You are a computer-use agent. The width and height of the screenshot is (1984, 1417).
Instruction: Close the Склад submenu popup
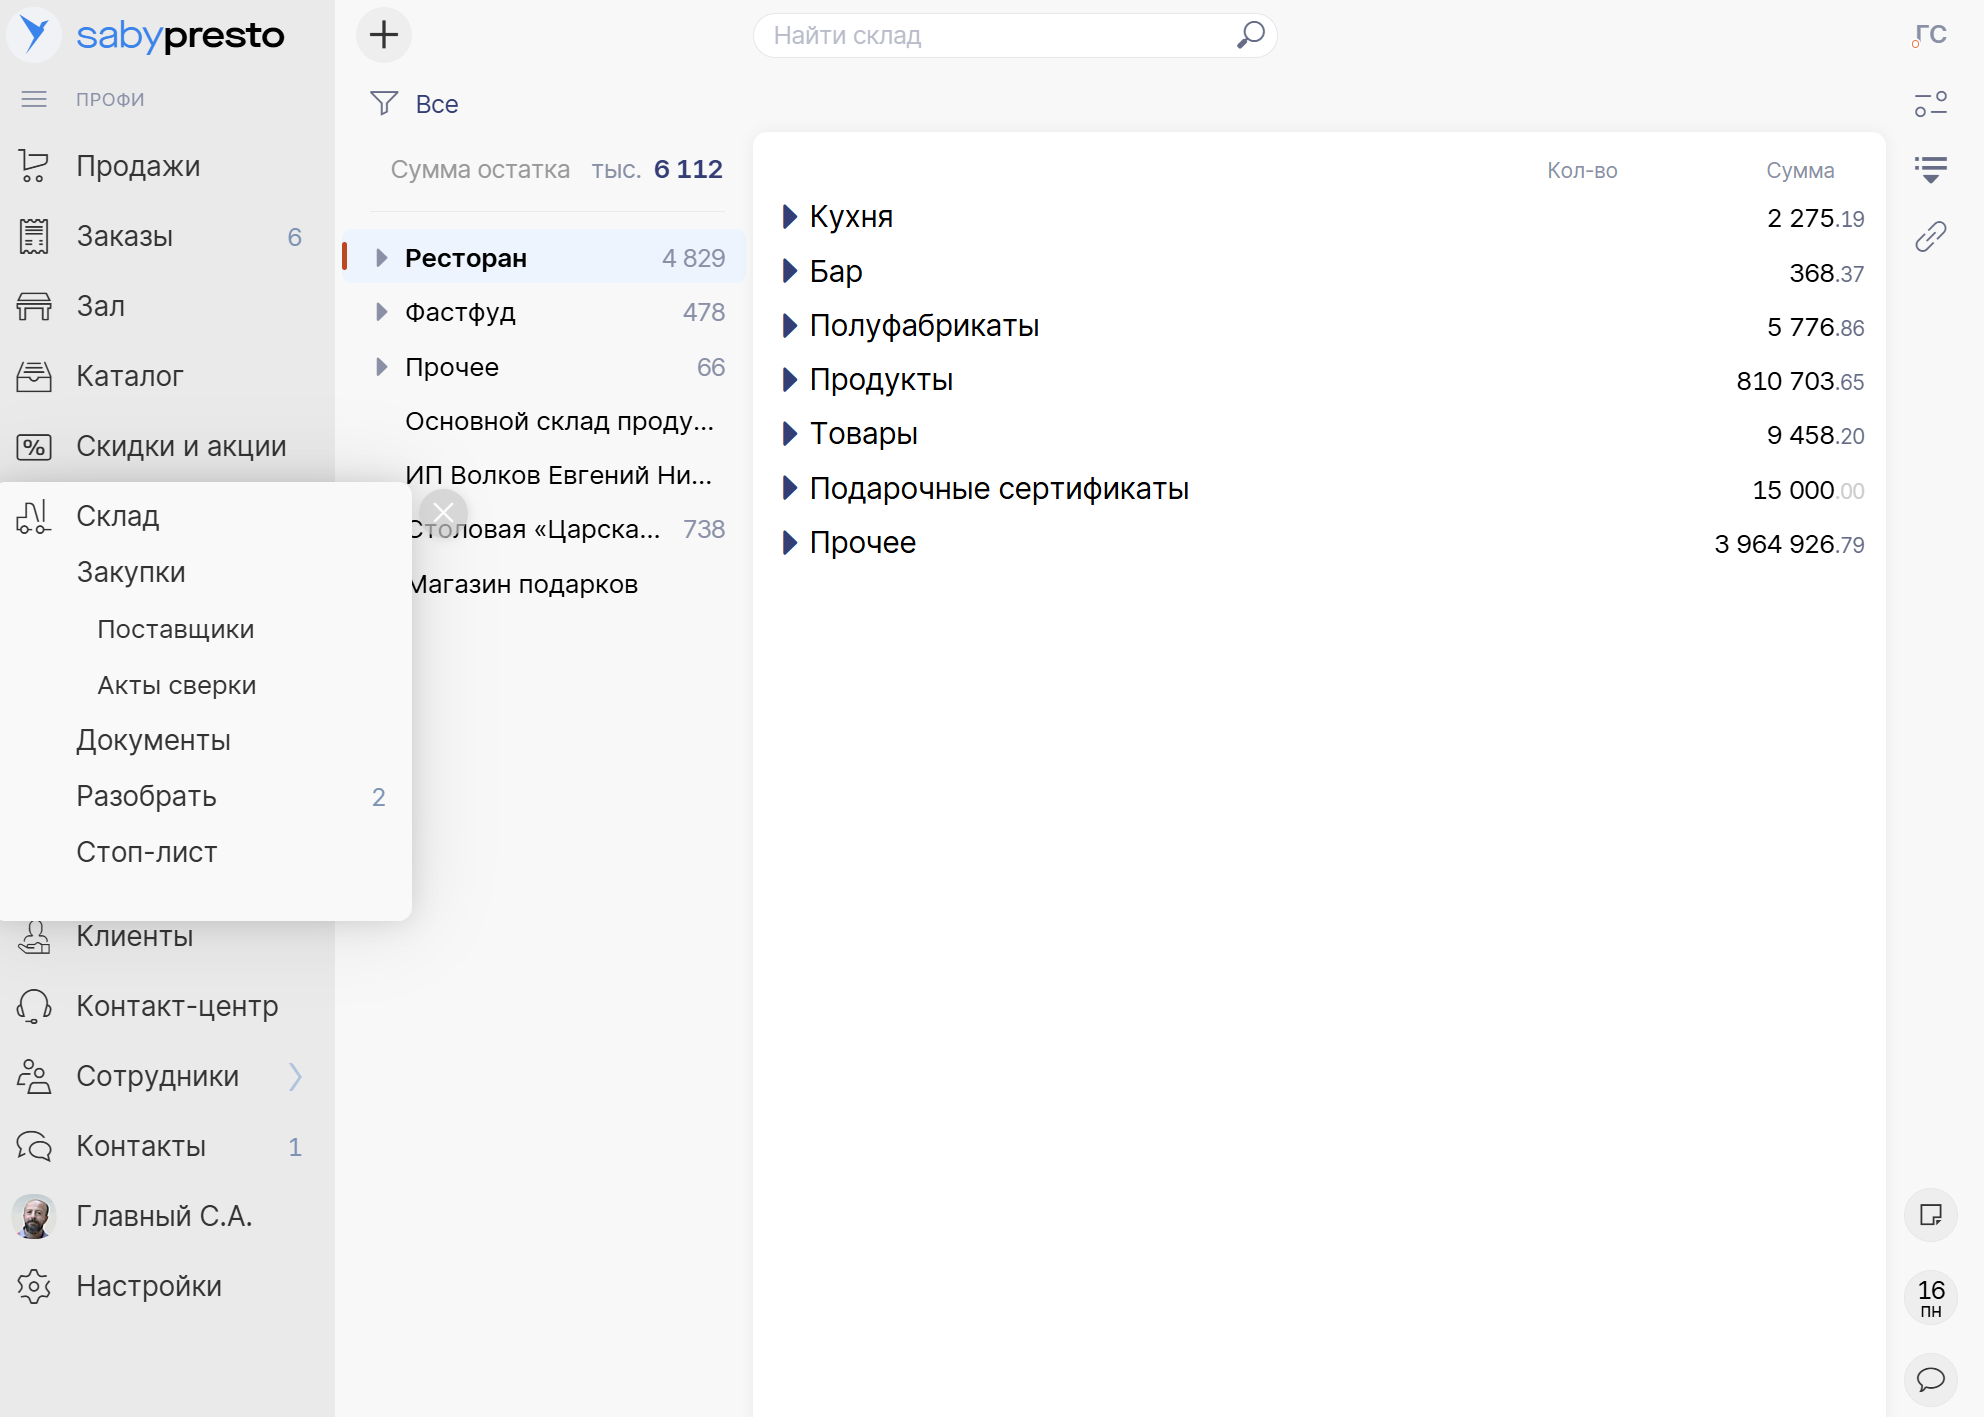pyautogui.click(x=443, y=513)
